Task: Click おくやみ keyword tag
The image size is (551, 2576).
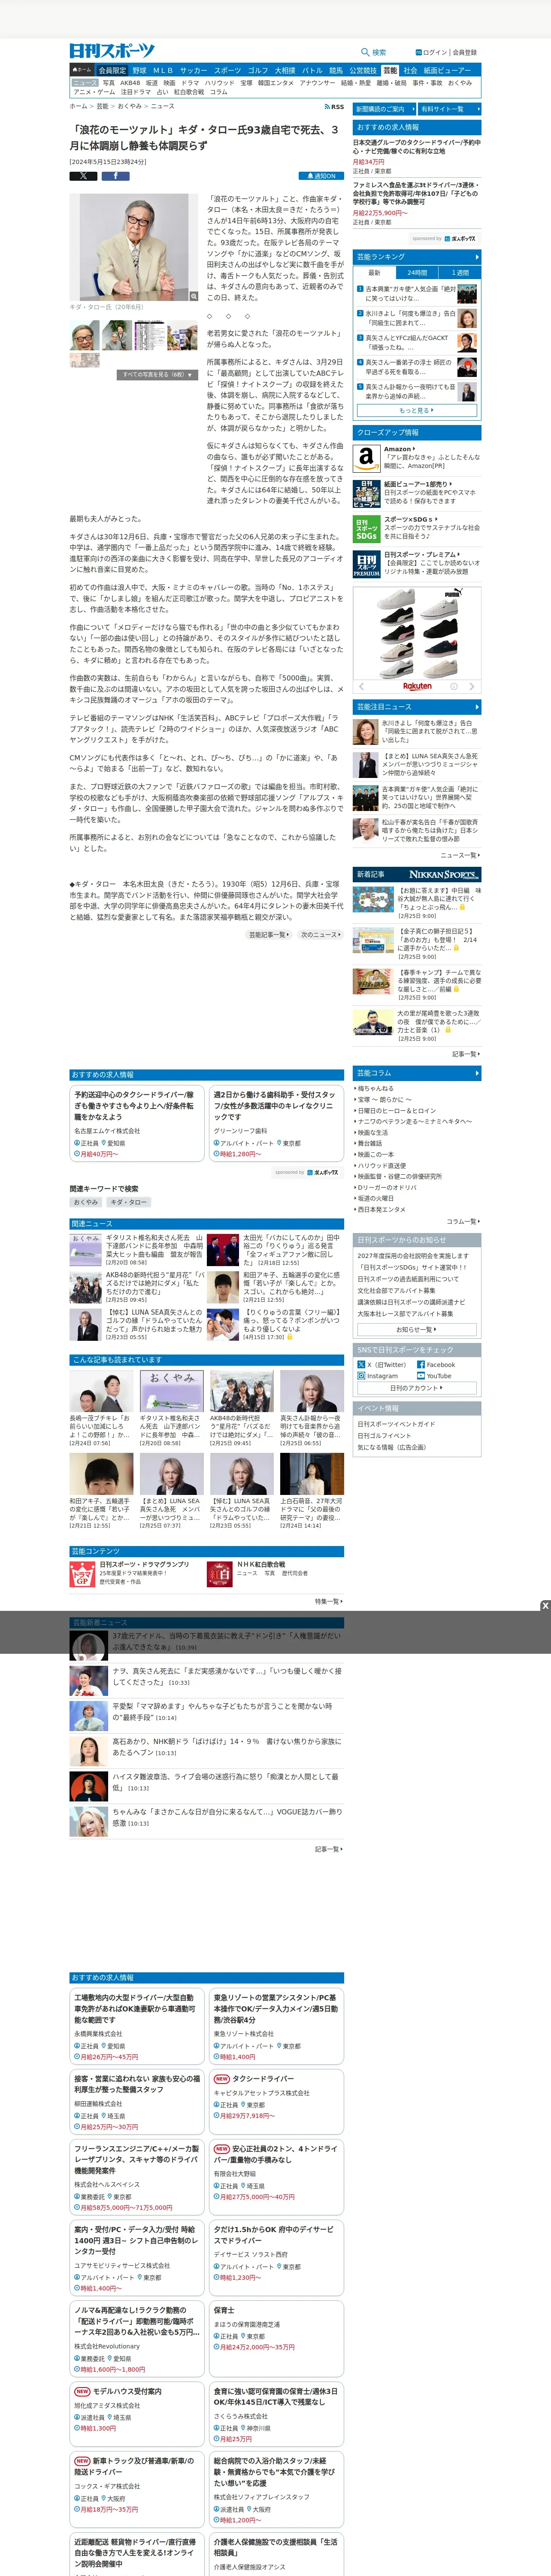Action: pos(86,1202)
